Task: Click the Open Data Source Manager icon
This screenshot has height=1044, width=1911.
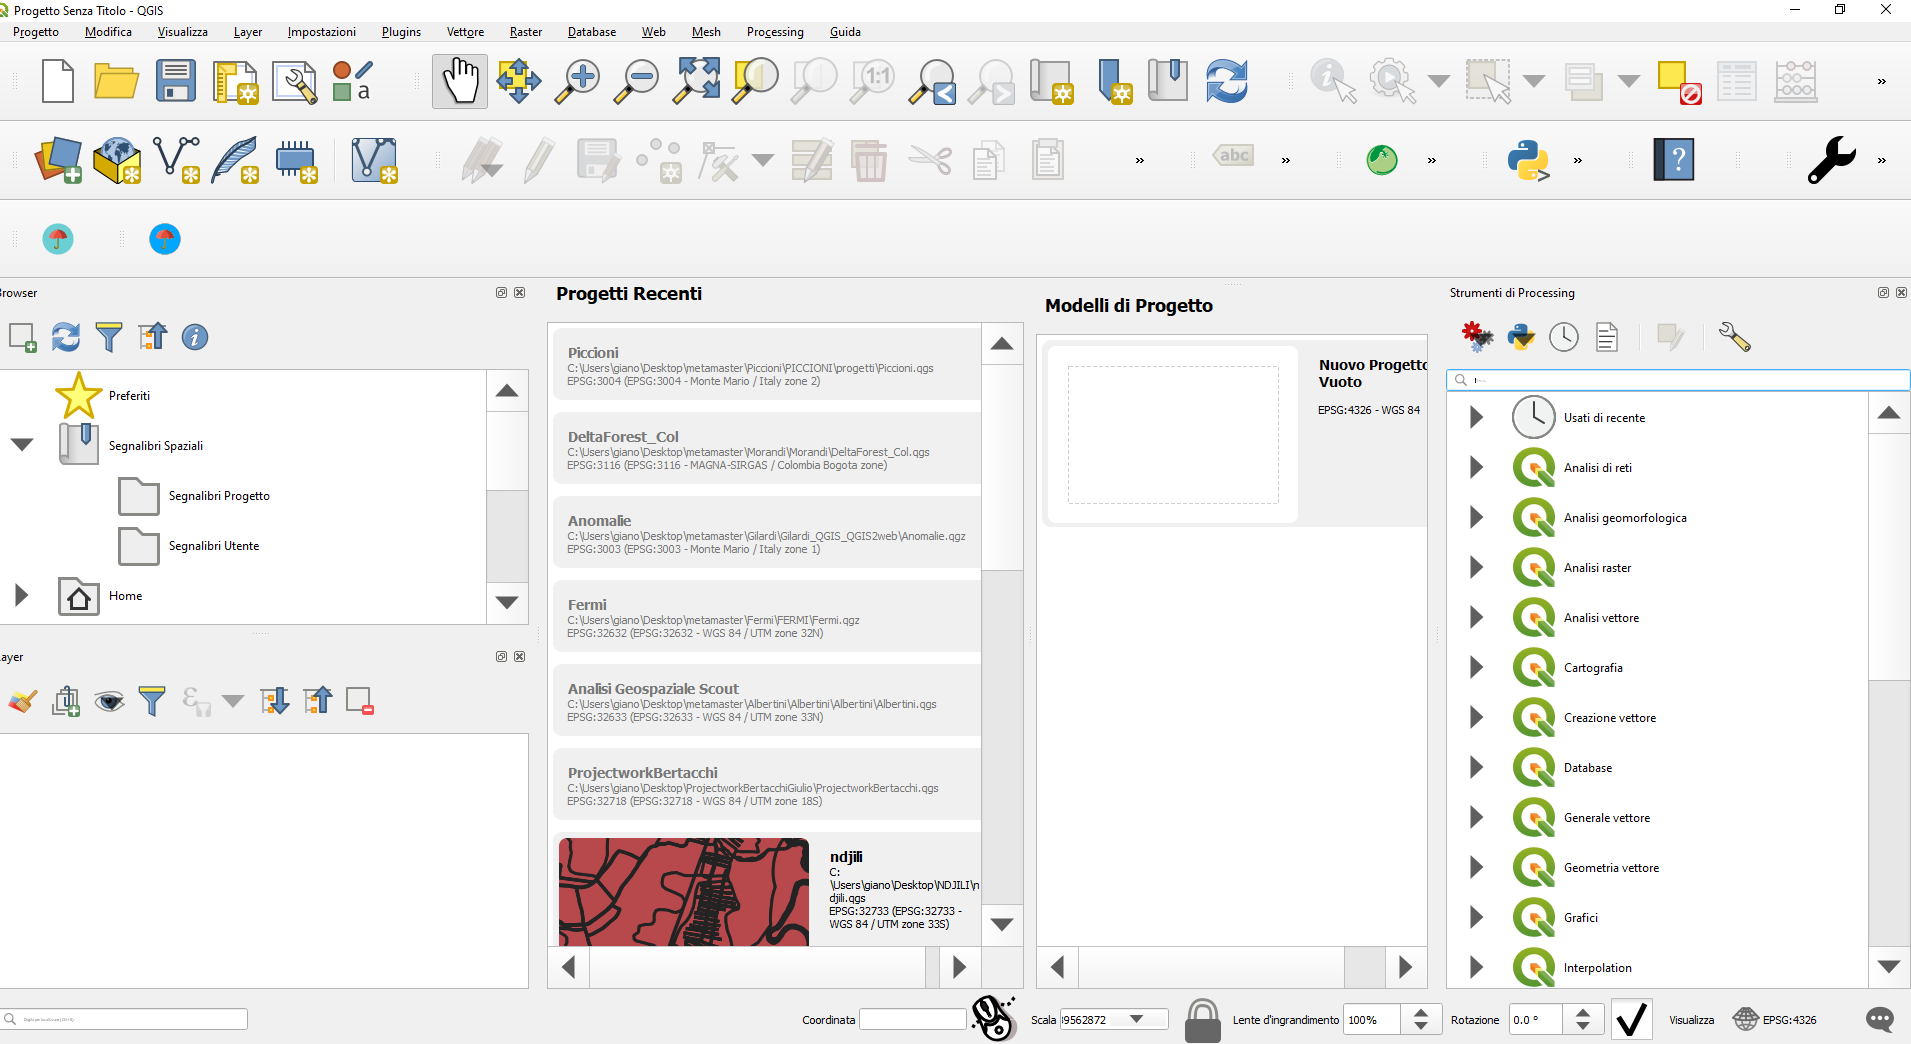Action: tap(58, 160)
